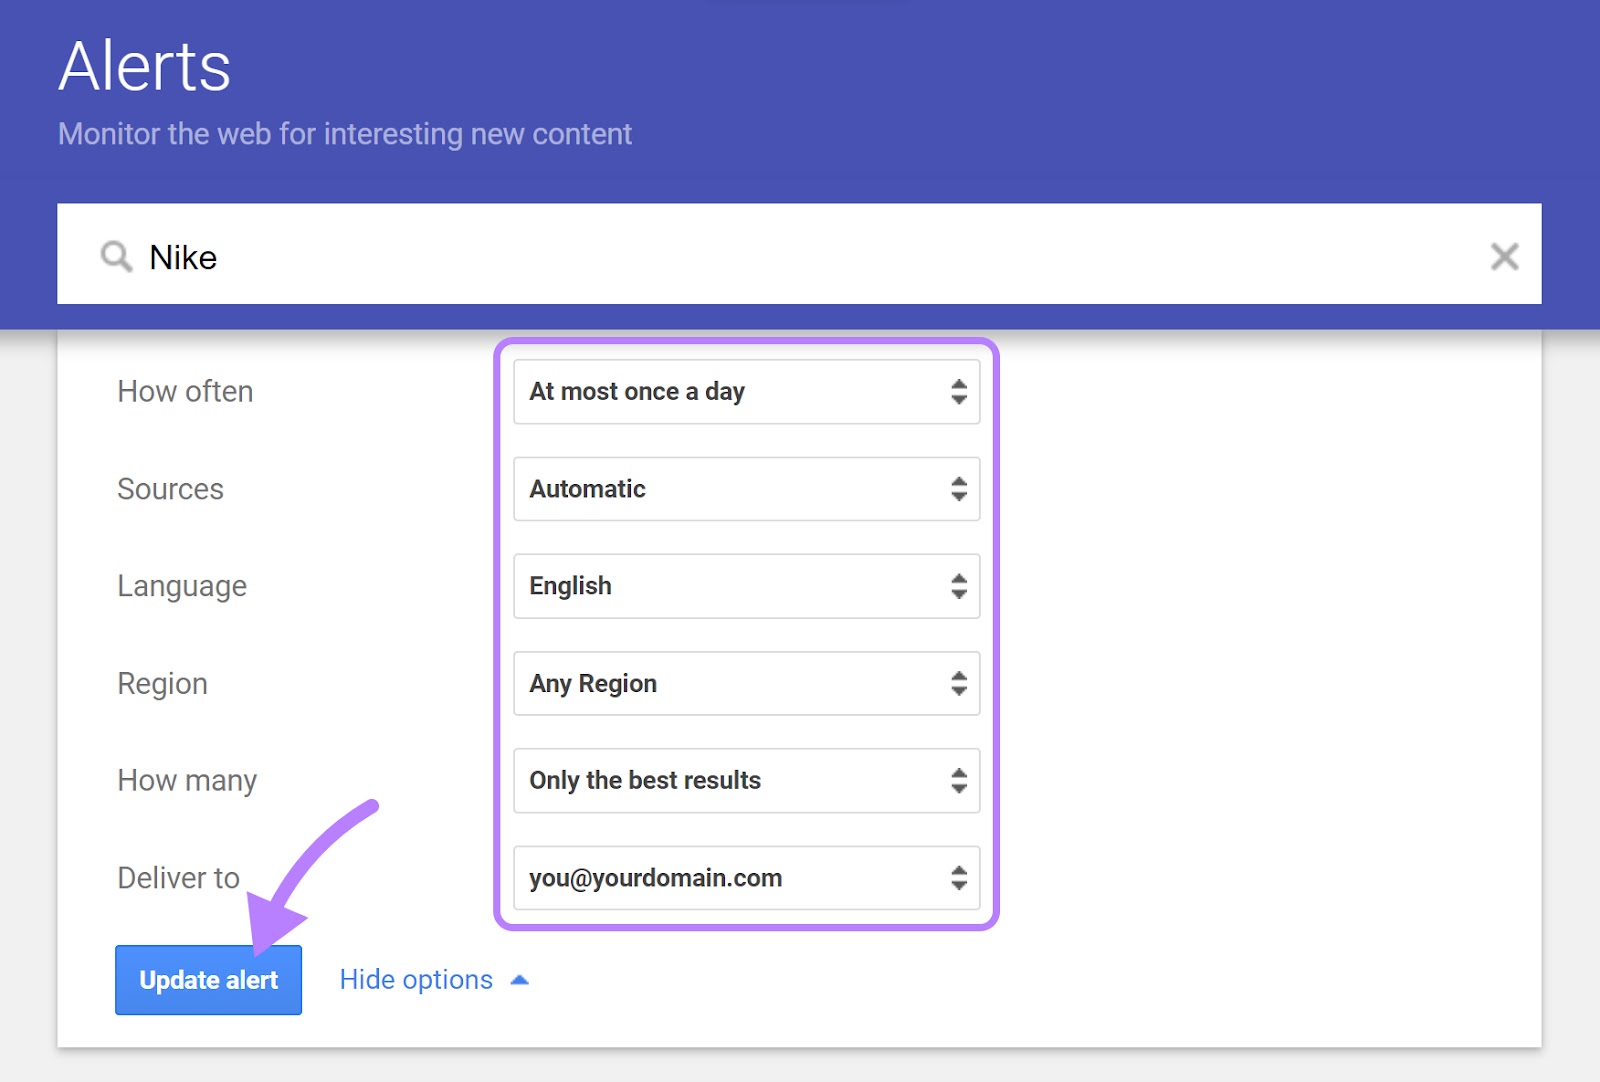The width and height of the screenshot is (1600, 1082).
Task: Click the Sources label
Action: (x=170, y=489)
